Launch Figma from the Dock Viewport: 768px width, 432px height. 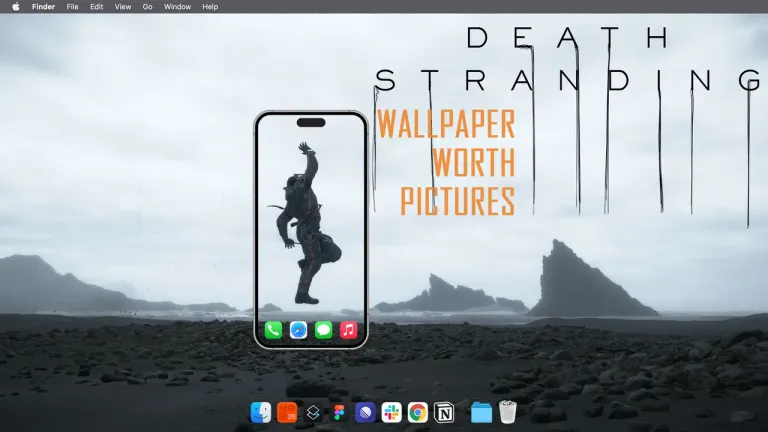[x=339, y=412]
